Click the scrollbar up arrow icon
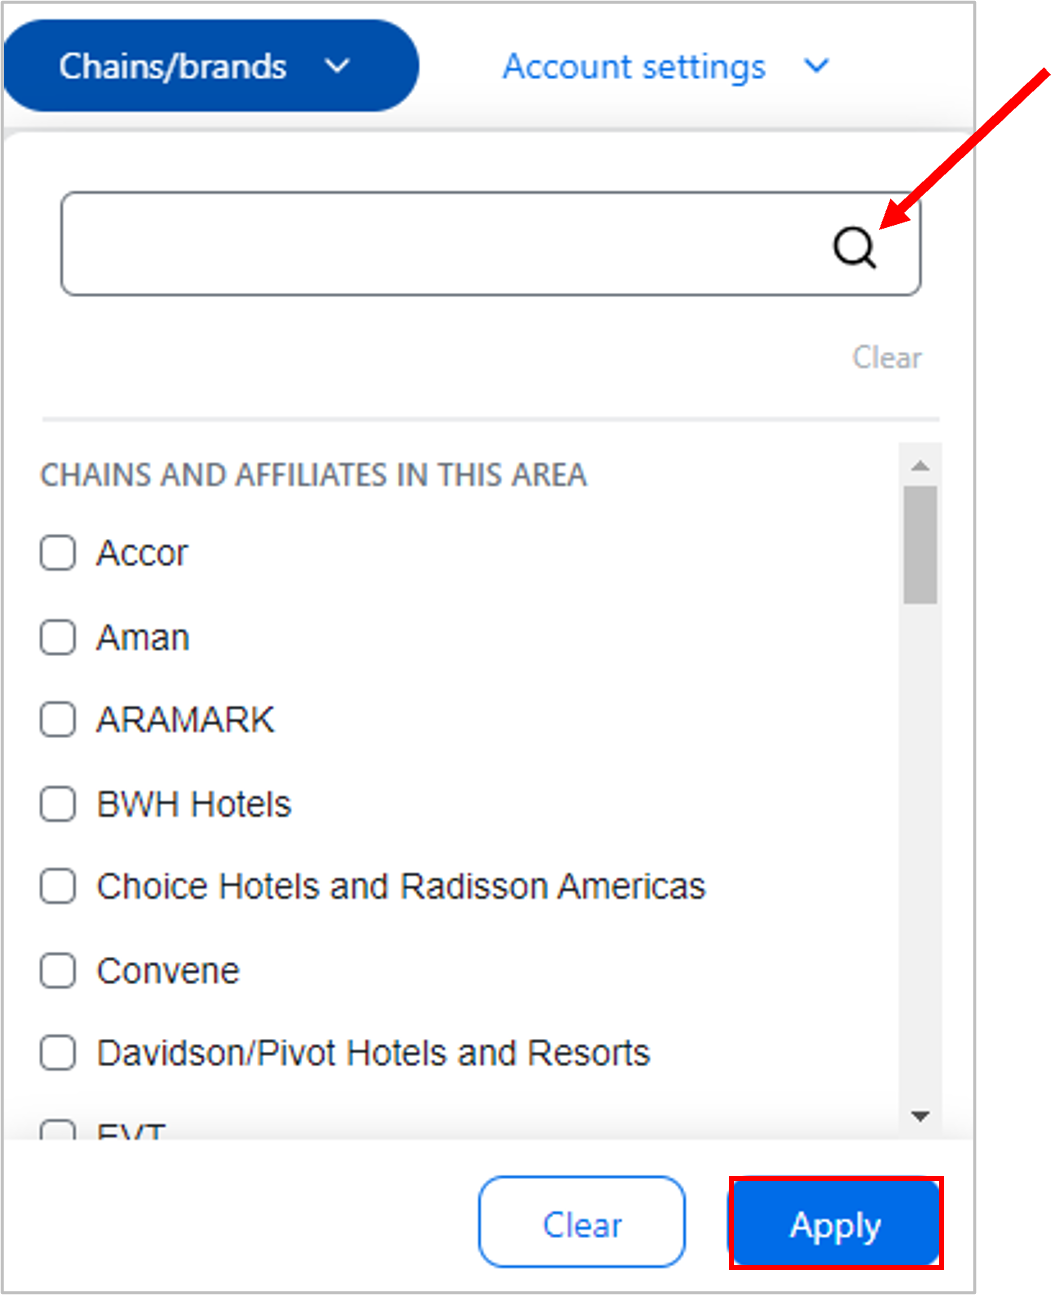 (x=921, y=463)
